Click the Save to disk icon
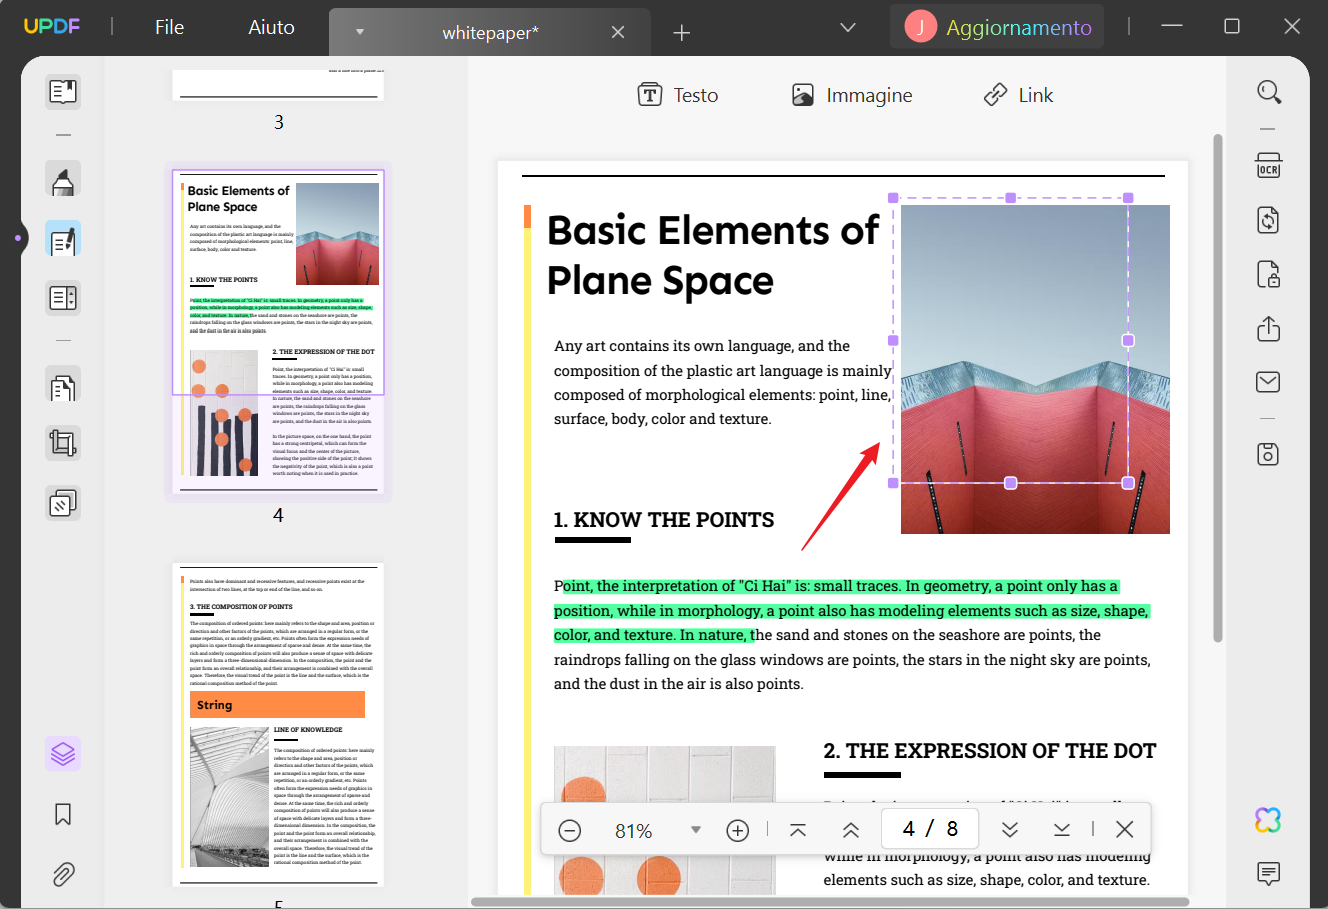Viewport: 1328px width, 909px height. [1269, 454]
